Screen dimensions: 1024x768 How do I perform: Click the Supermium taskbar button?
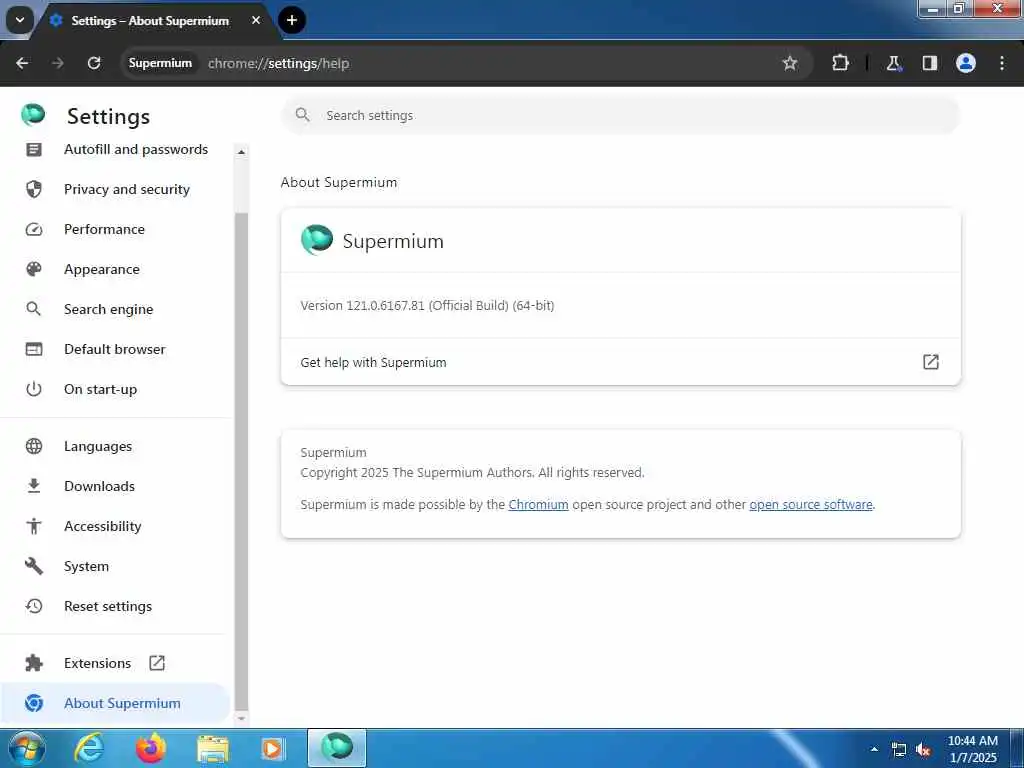coord(337,748)
